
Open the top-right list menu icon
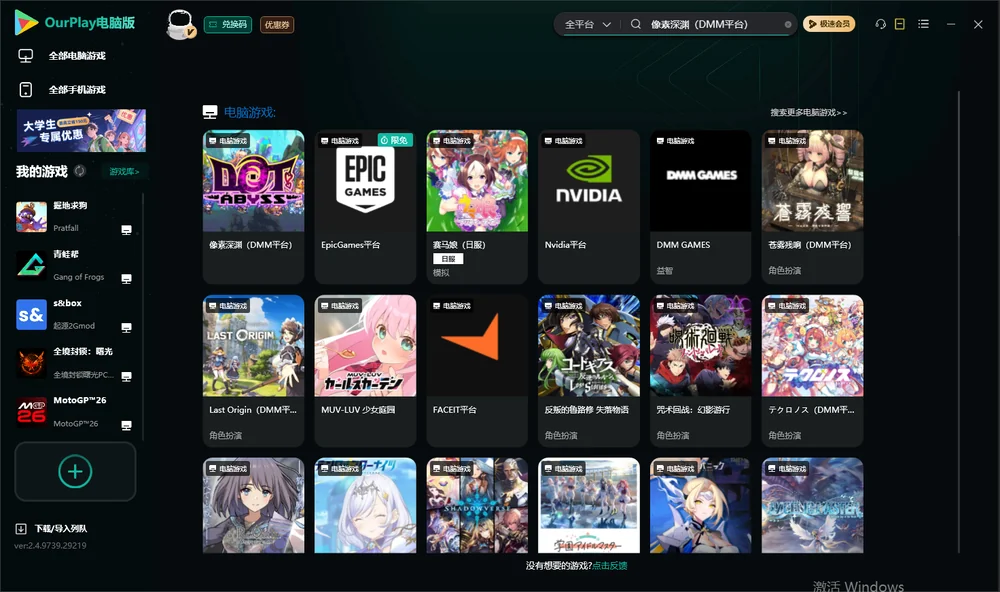[x=923, y=24]
